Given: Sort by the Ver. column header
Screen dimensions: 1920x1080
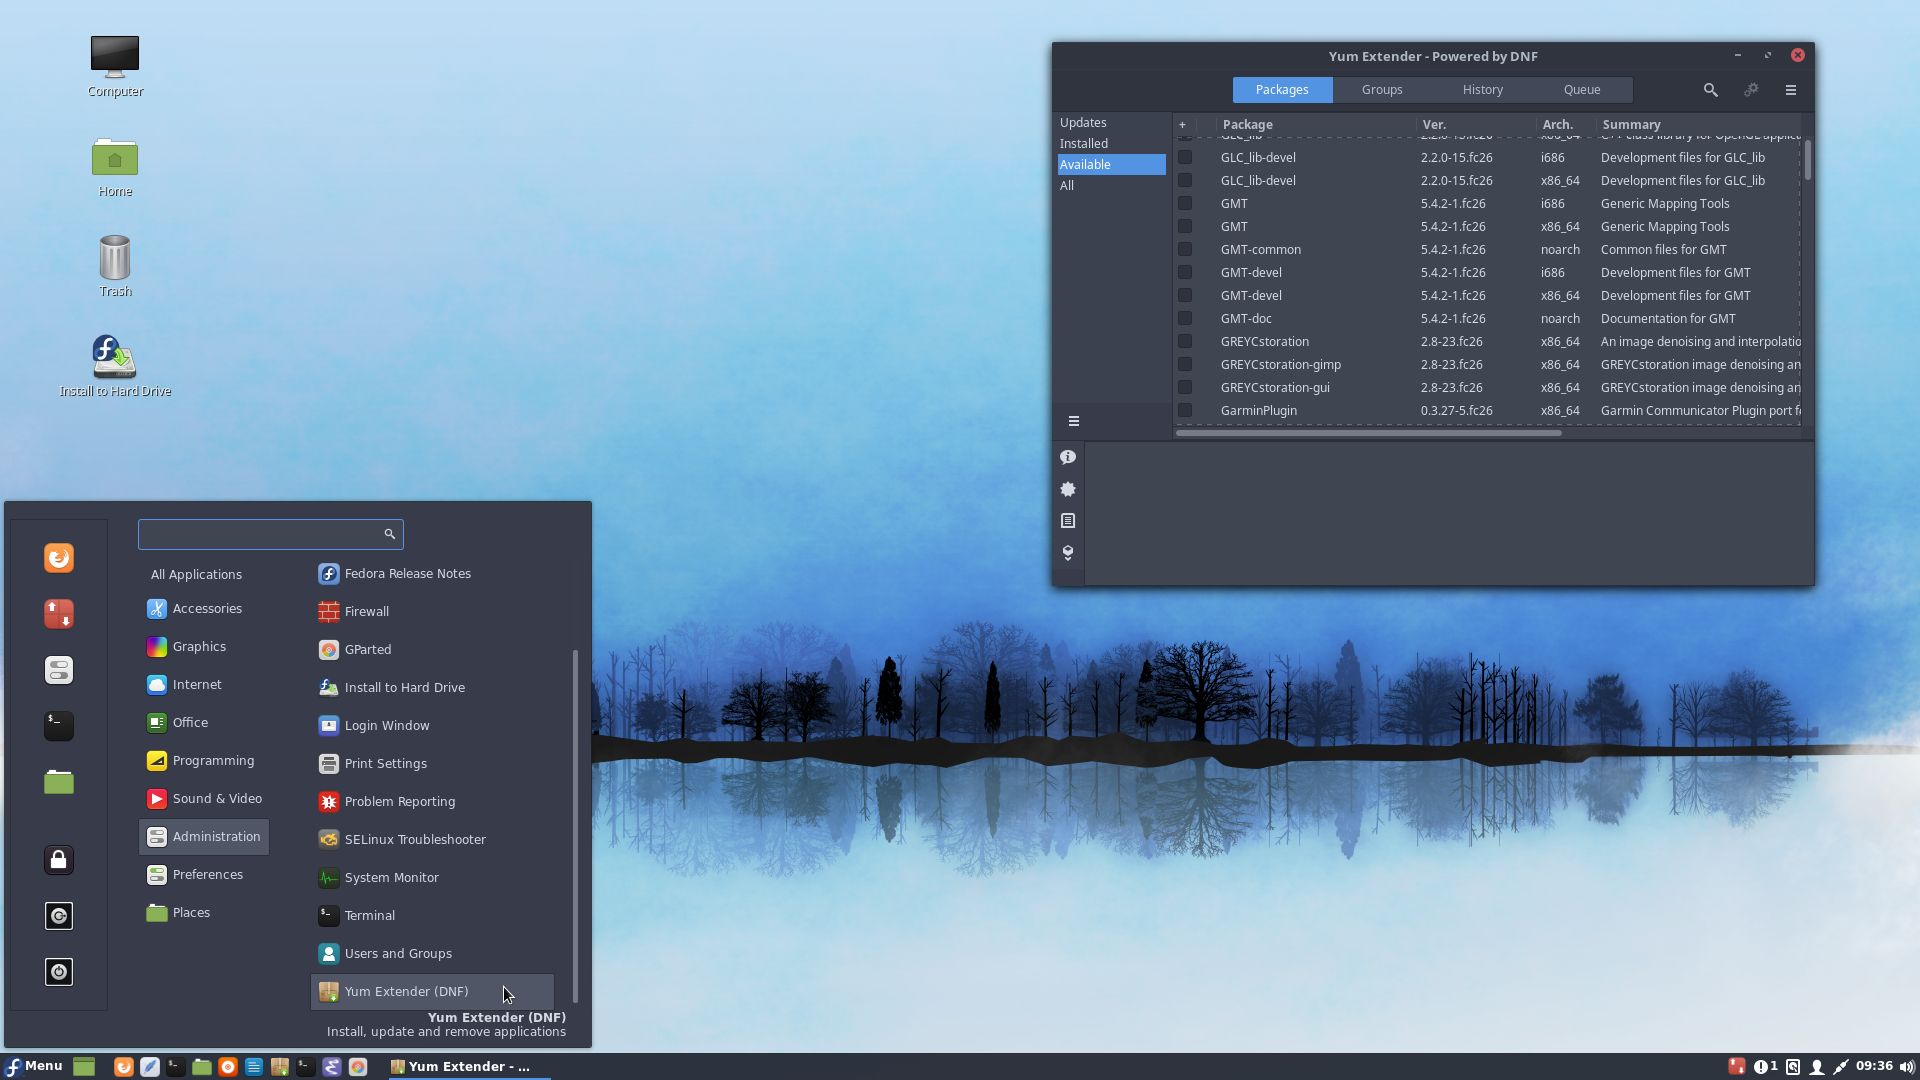Looking at the screenshot, I should (1476, 125).
